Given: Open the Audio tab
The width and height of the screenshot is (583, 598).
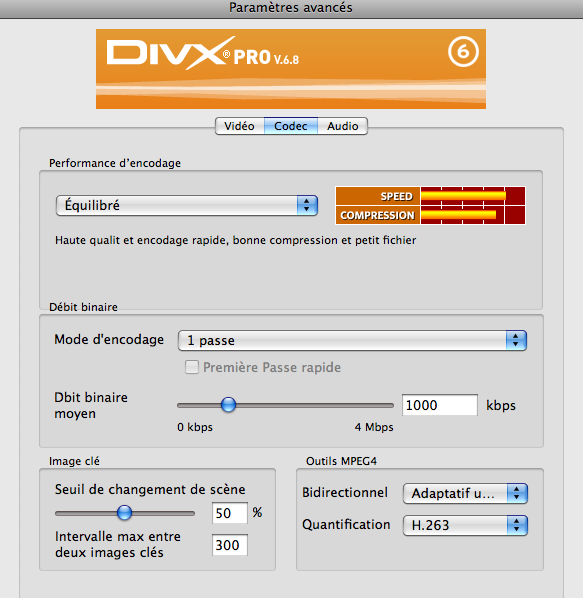Looking at the screenshot, I should 342,126.
